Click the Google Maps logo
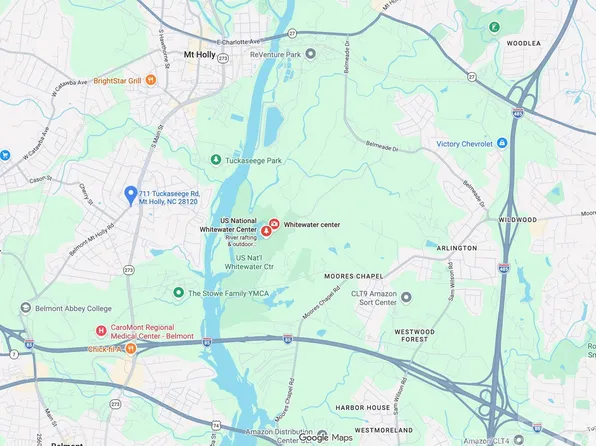The image size is (596, 446). [x=326, y=438]
